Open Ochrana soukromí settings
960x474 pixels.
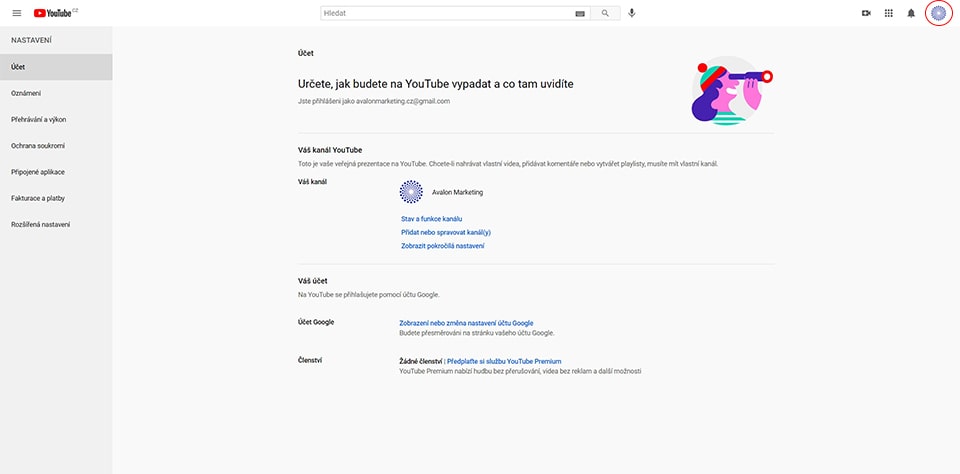[56, 146]
